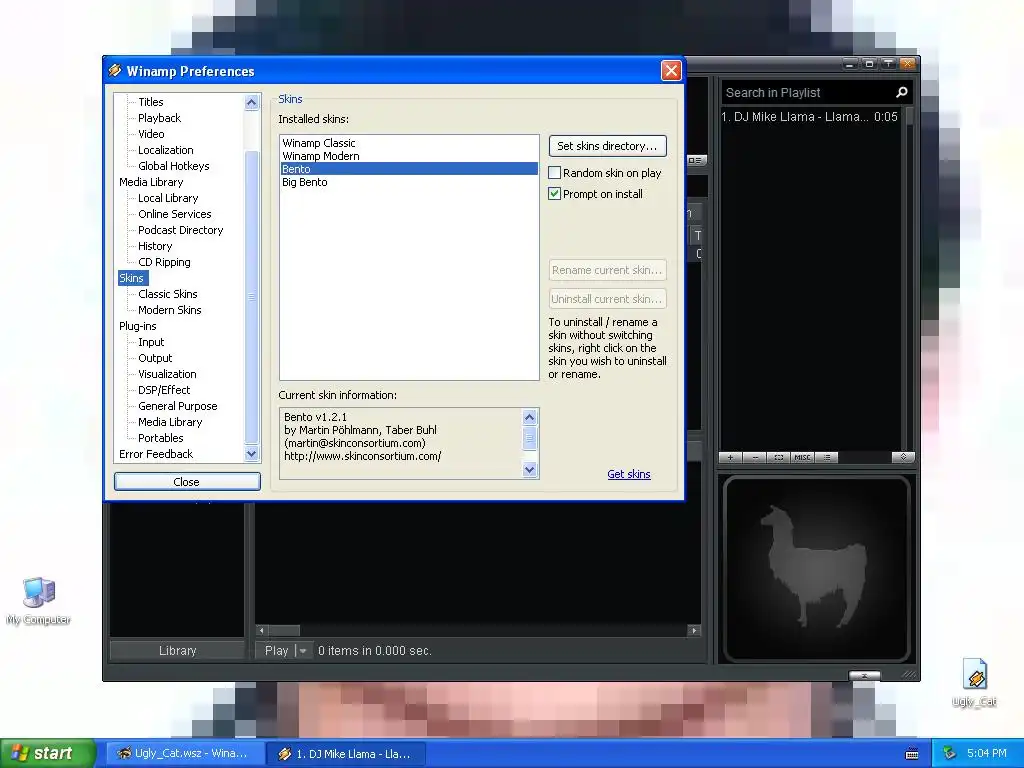Click the playlist manage list button

(827, 457)
